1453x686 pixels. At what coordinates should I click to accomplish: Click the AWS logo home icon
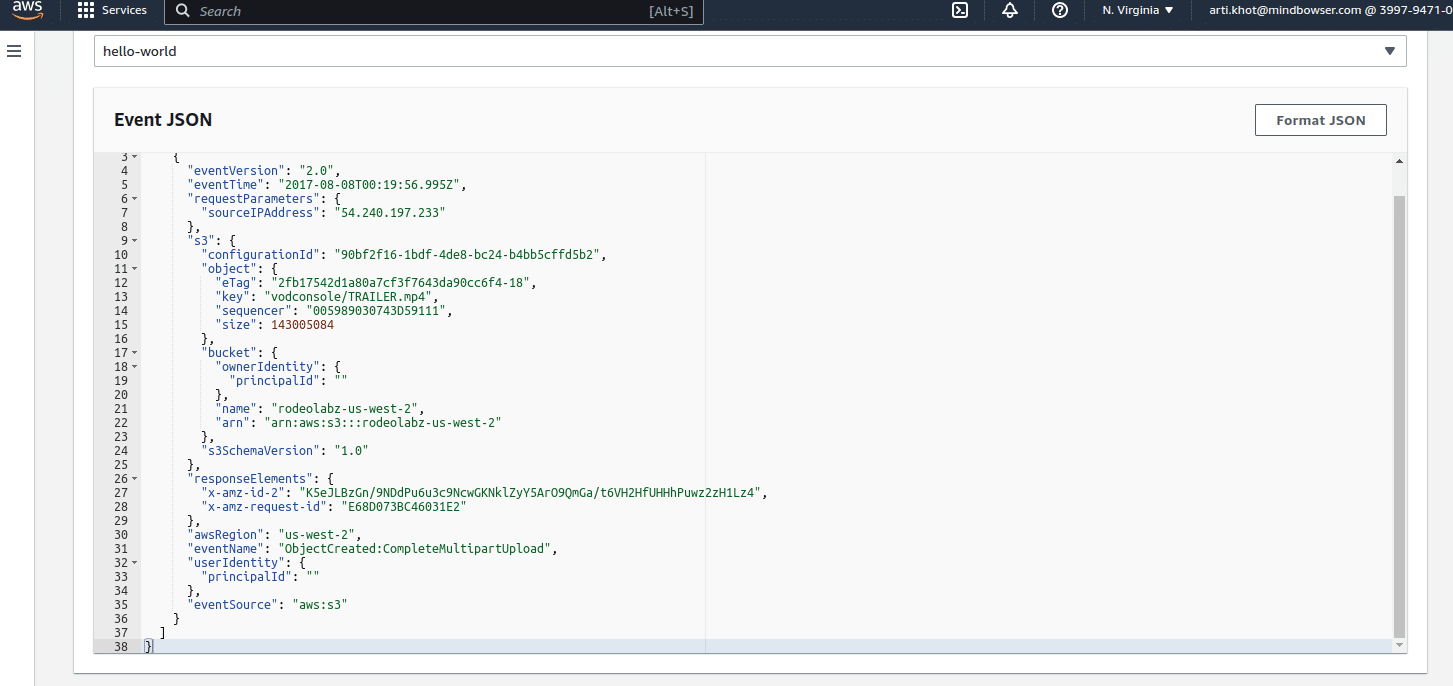click(x=27, y=11)
